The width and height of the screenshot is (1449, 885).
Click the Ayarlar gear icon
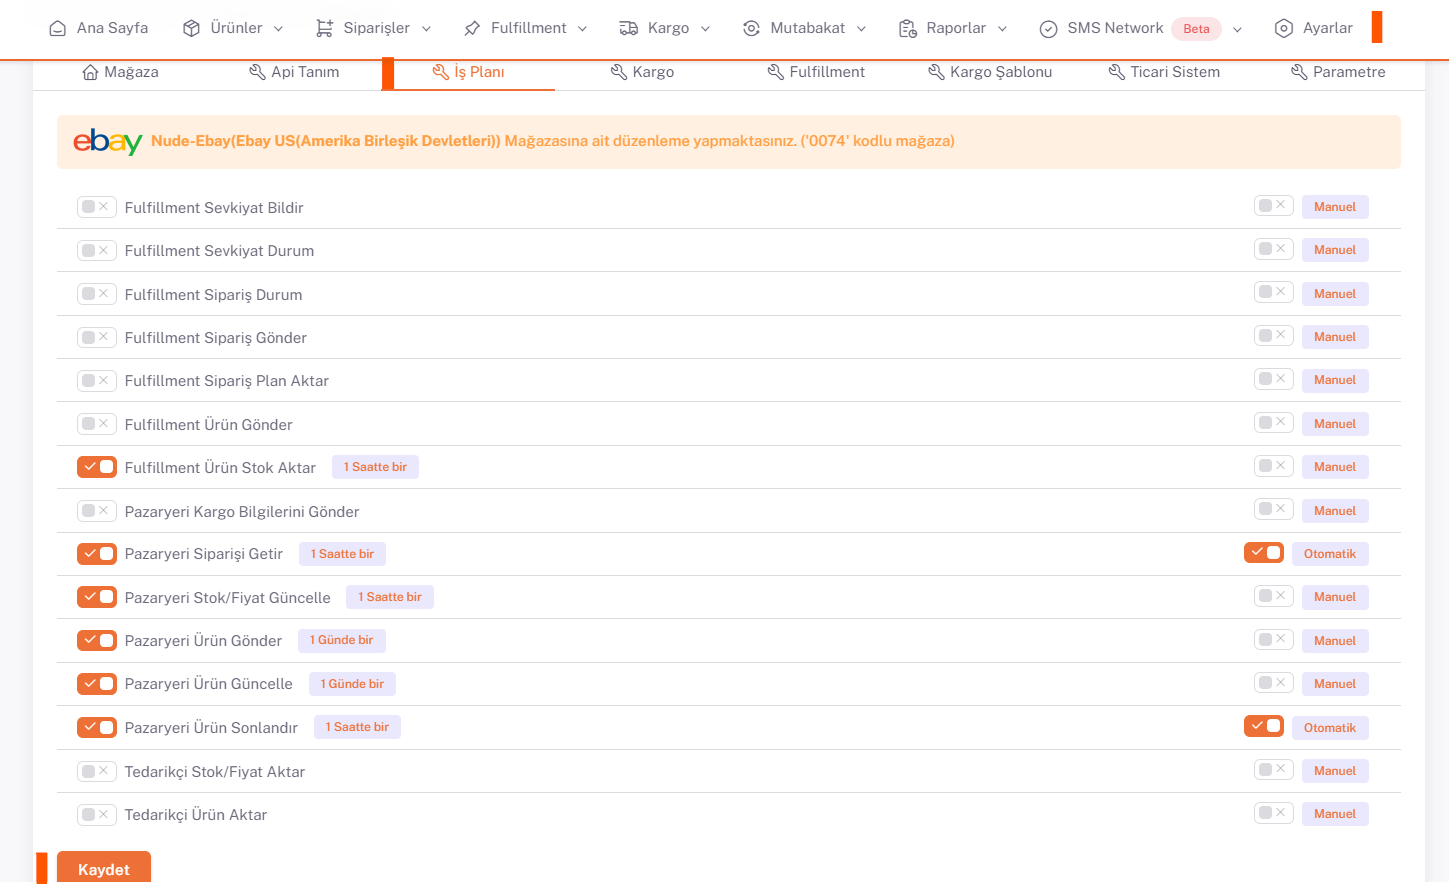1284,28
